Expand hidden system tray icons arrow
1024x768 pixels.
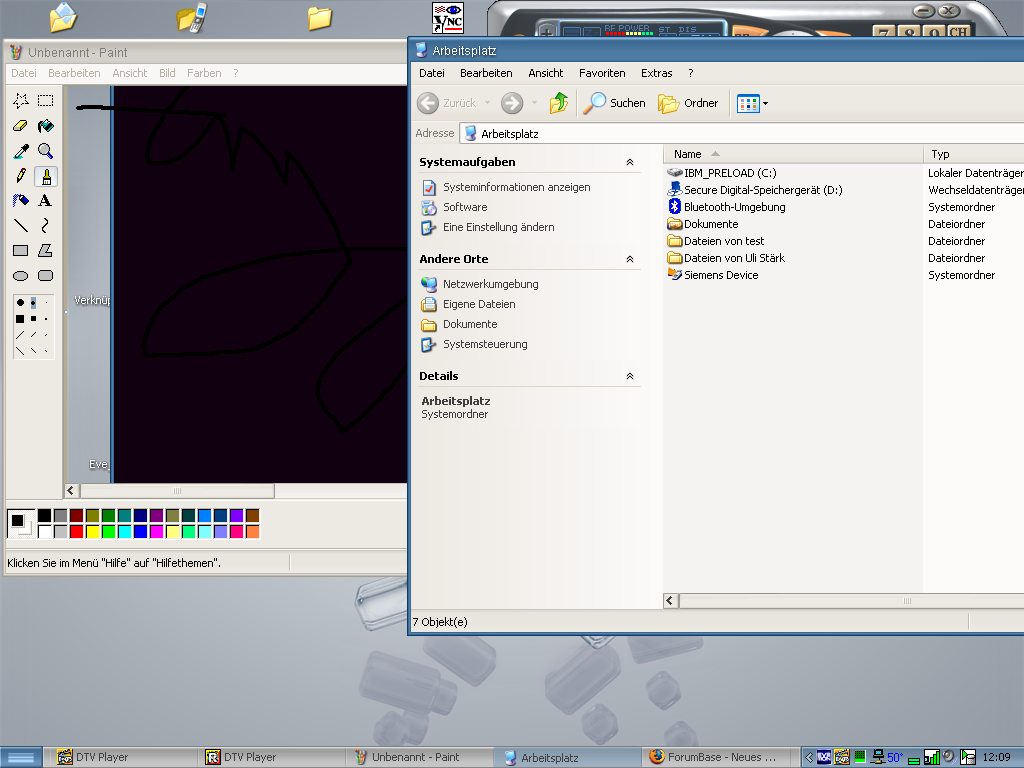point(809,758)
